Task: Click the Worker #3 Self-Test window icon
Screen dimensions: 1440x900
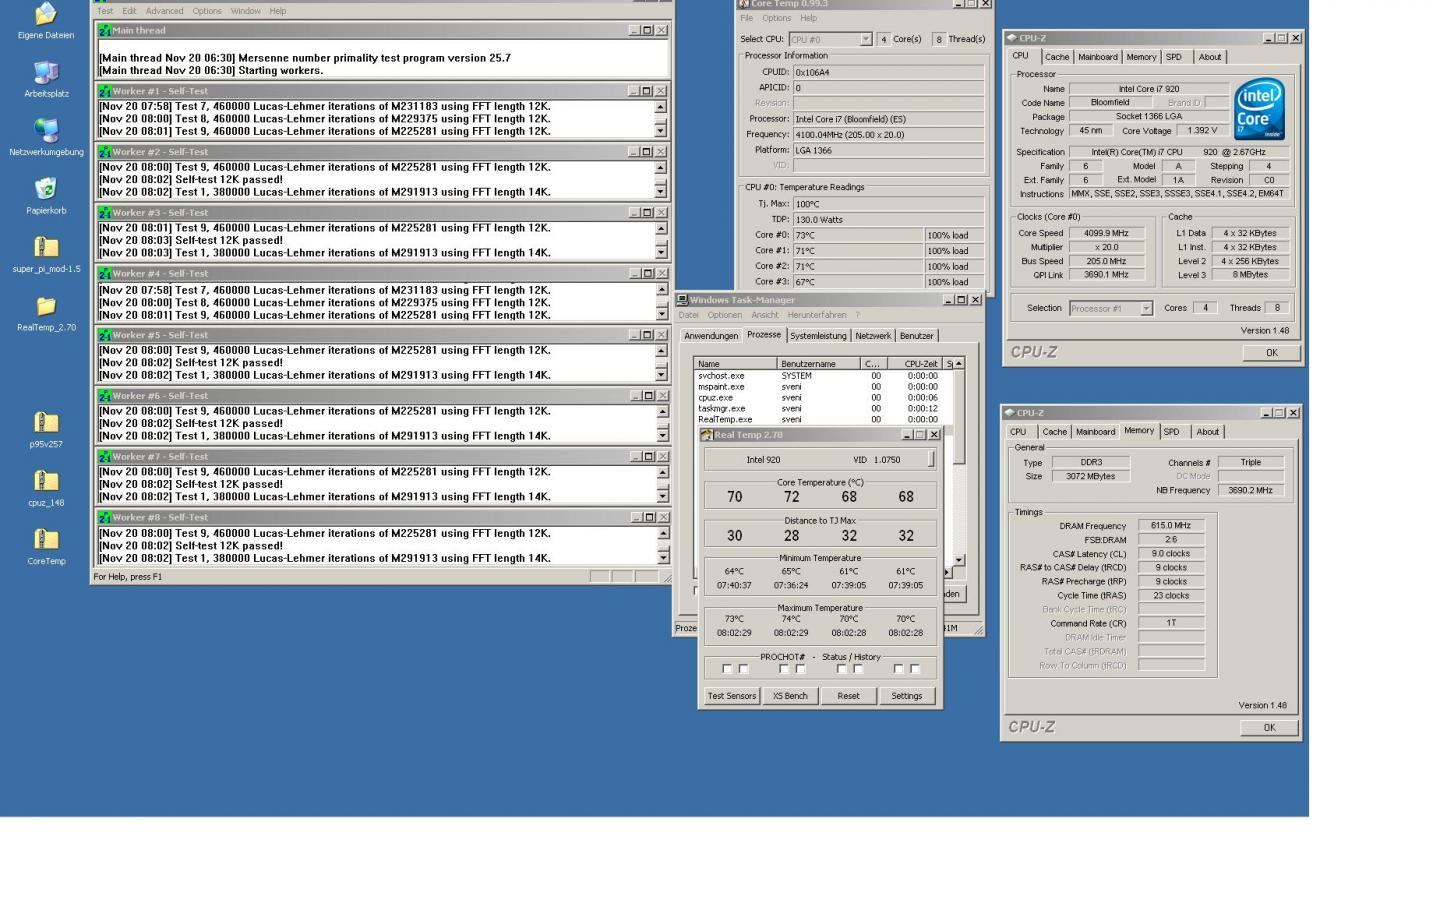Action: (105, 213)
